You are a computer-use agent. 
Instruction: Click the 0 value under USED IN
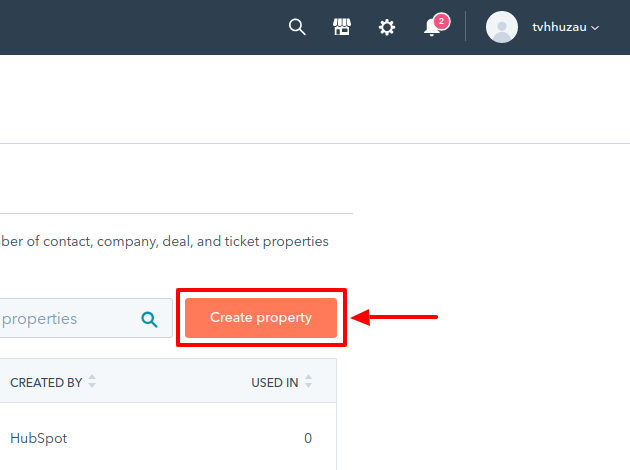[308, 438]
